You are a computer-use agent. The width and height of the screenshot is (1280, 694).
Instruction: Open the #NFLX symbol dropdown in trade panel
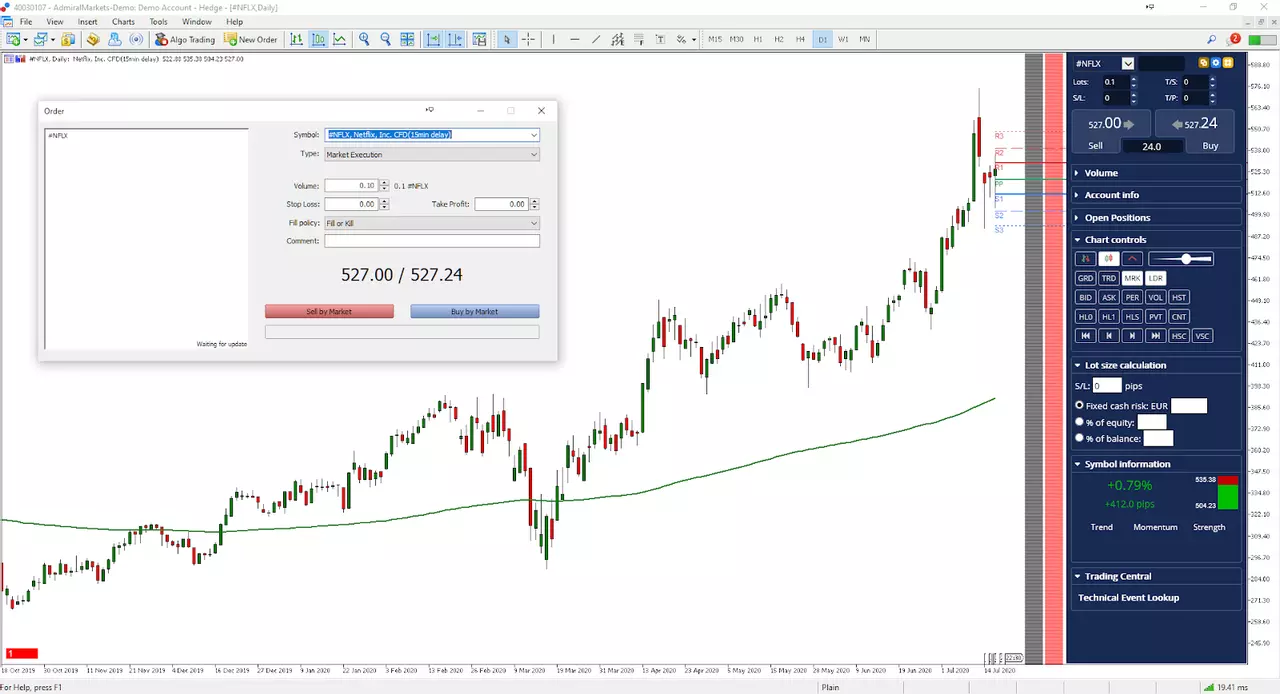[x=1128, y=63]
